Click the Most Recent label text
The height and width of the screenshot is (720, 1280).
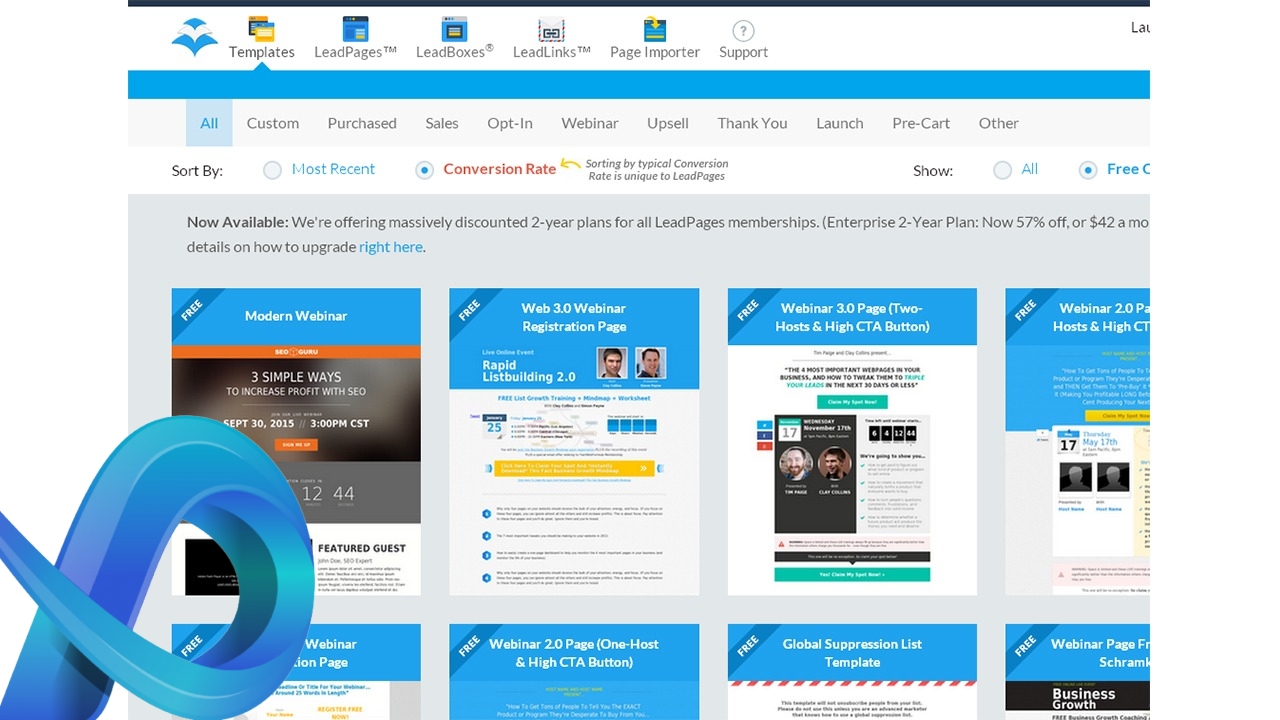pyautogui.click(x=333, y=169)
